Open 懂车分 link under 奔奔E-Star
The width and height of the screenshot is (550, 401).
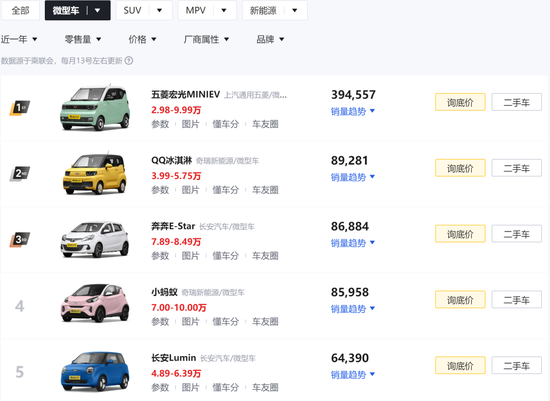click(x=226, y=256)
